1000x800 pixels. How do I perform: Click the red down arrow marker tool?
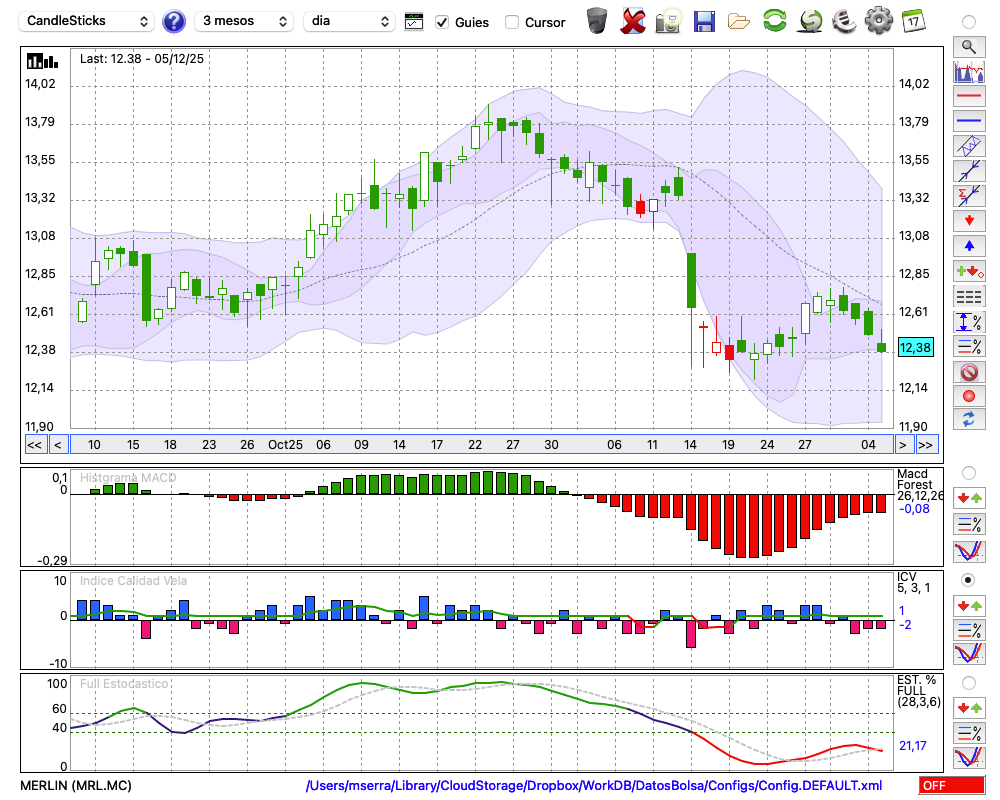tap(969, 221)
